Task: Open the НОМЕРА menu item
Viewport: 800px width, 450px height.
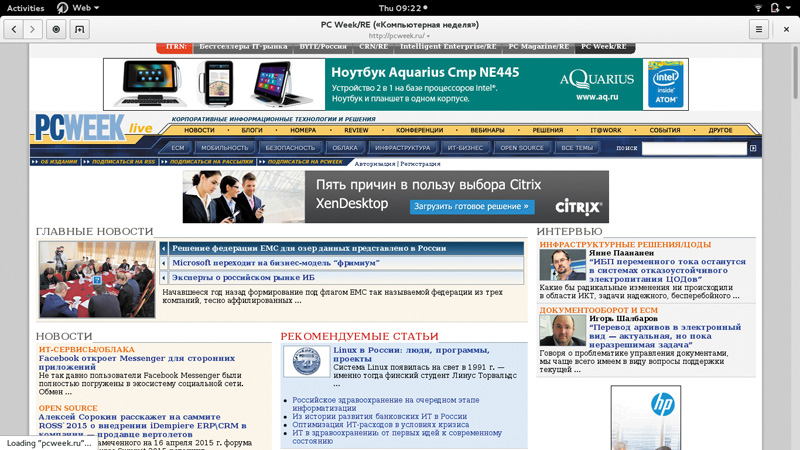Action: click(303, 130)
